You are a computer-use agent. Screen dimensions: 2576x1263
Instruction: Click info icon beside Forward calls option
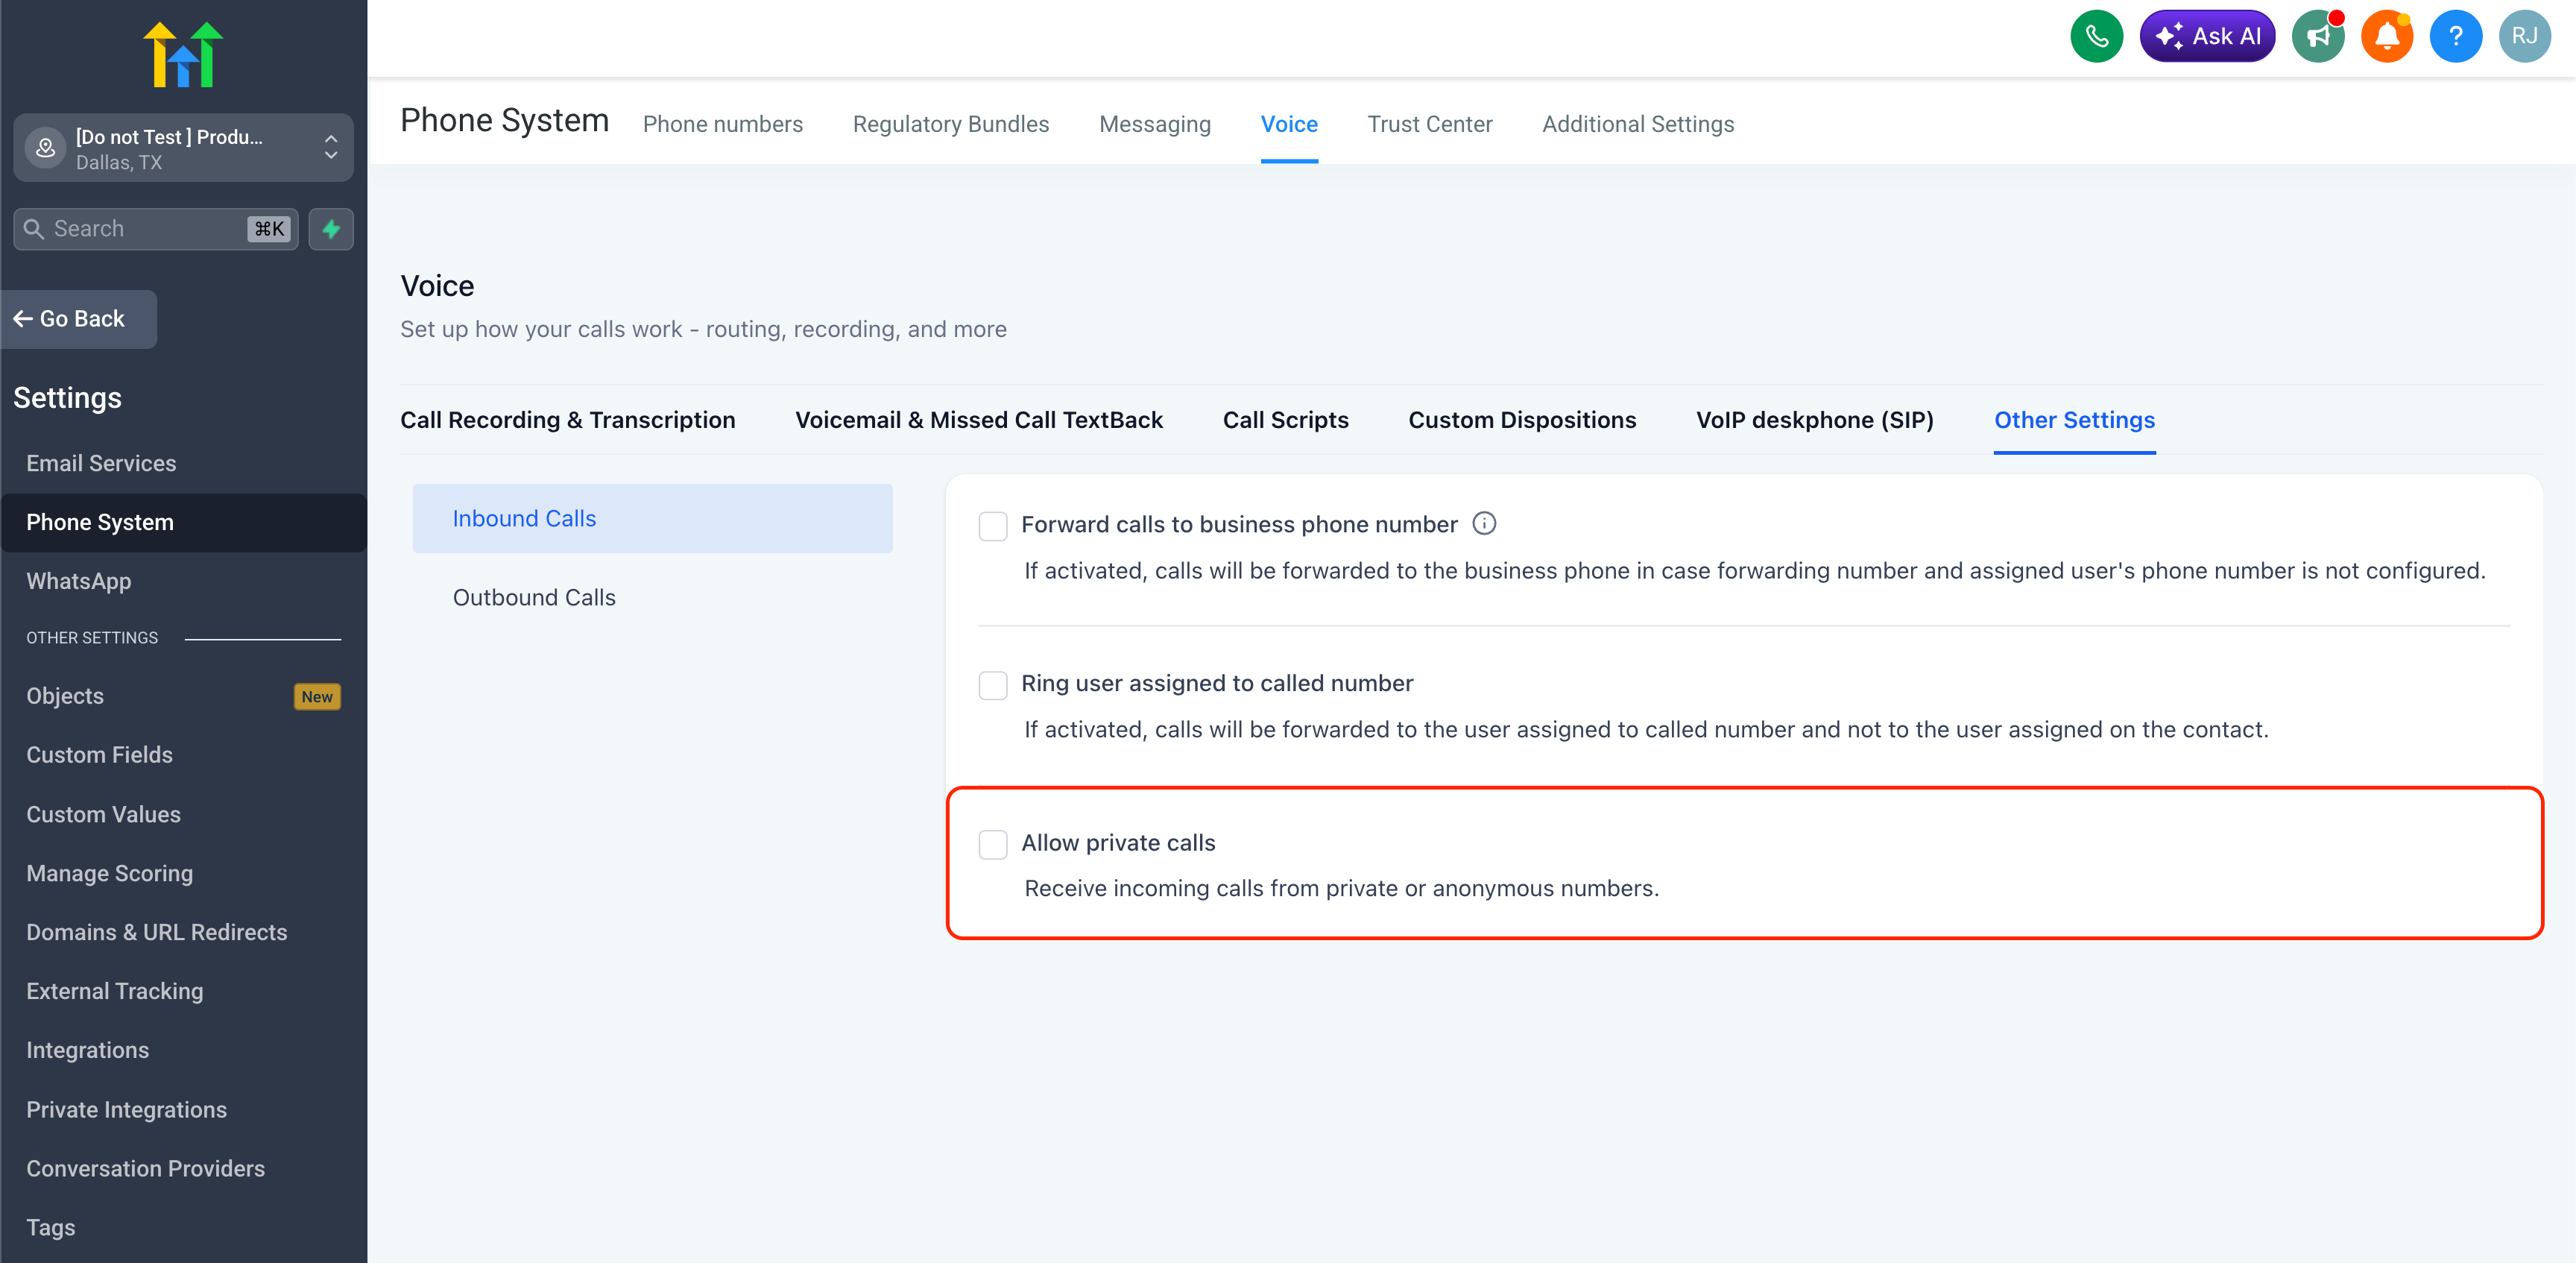(x=1484, y=524)
